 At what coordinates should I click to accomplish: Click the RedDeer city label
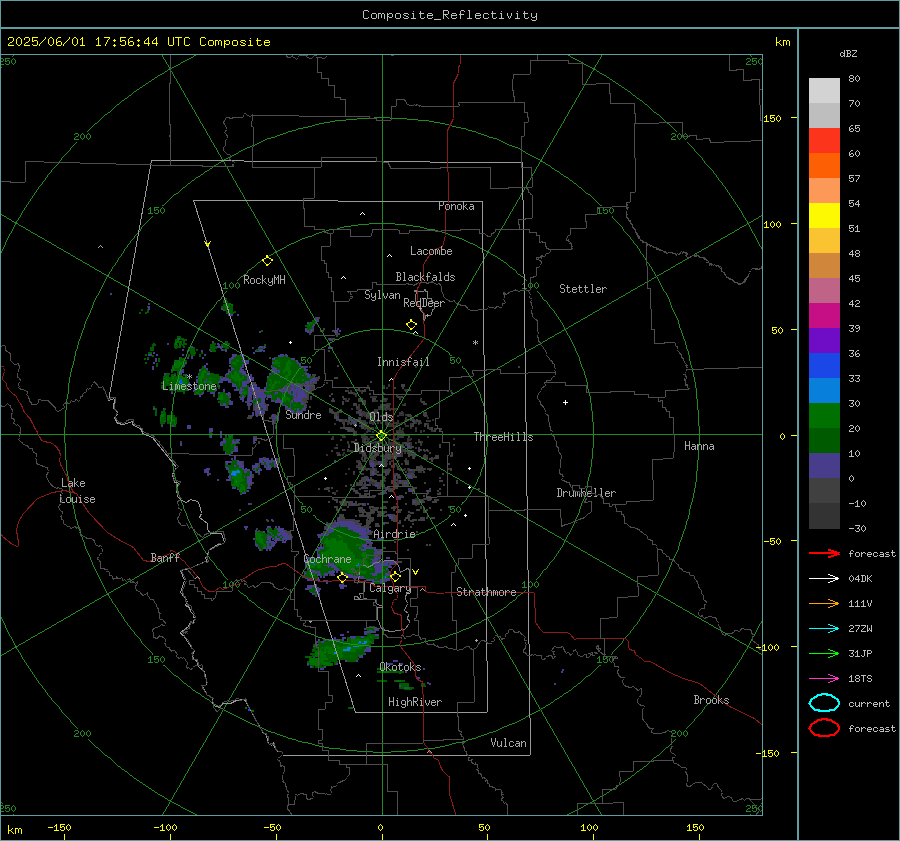click(424, 303)
